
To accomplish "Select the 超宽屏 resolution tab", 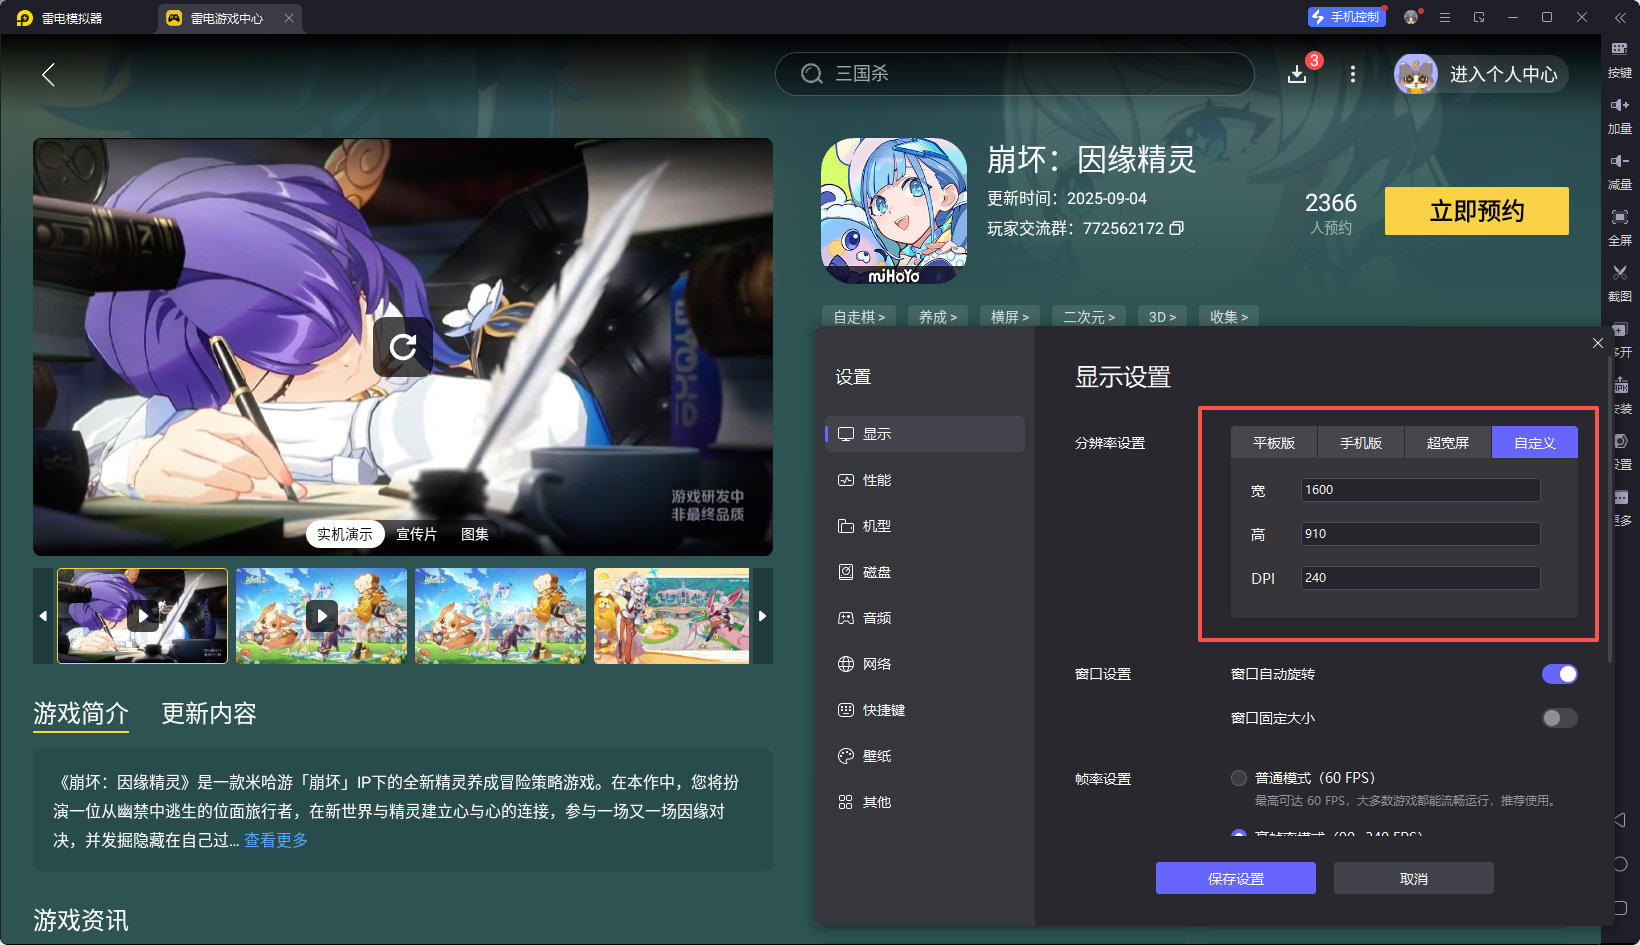I will pyautogui.click(x=1448, y=443).
